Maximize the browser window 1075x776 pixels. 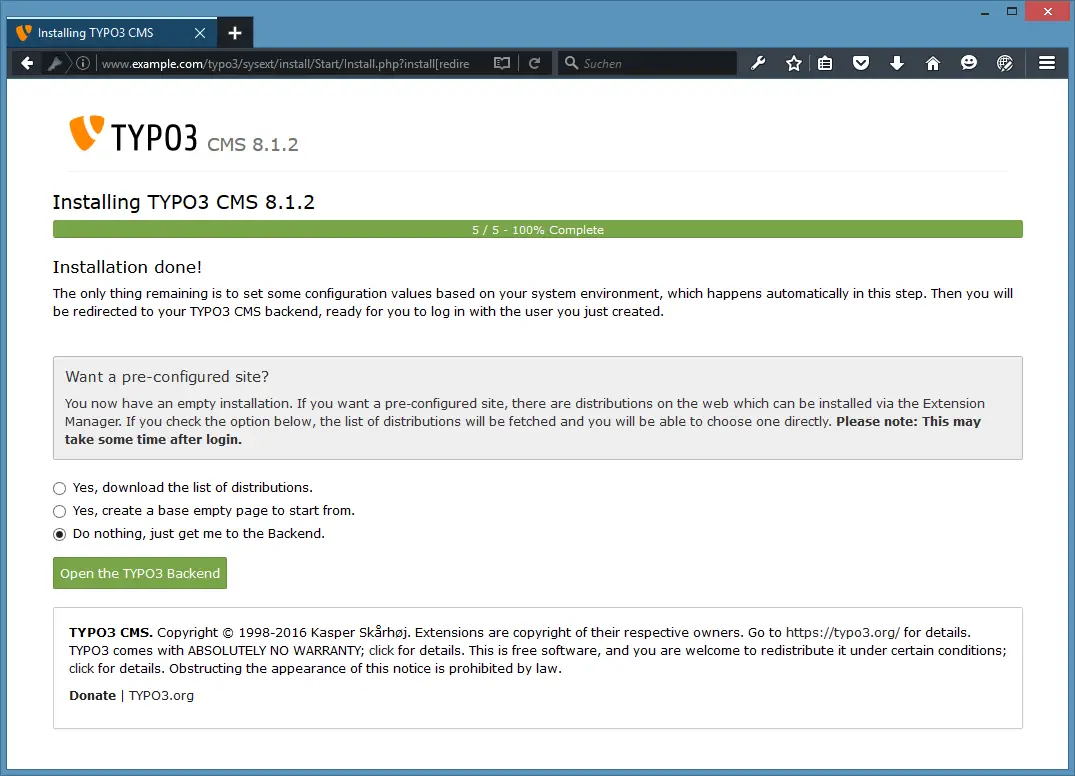1012,12
